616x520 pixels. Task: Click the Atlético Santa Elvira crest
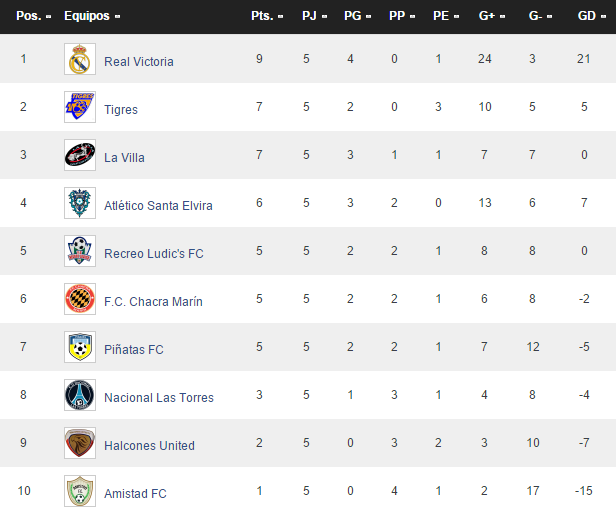click(79, 204)
